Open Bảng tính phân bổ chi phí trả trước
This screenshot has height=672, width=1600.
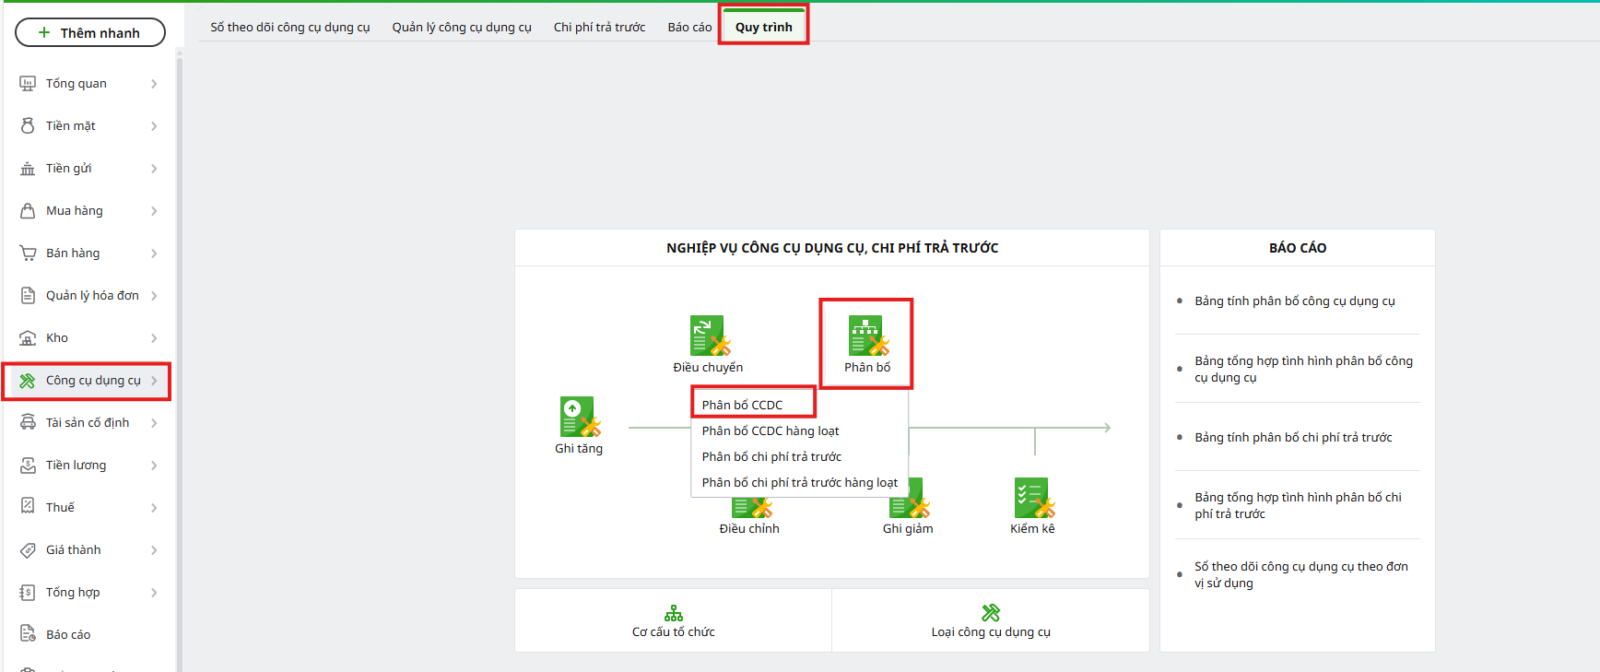1293,437
